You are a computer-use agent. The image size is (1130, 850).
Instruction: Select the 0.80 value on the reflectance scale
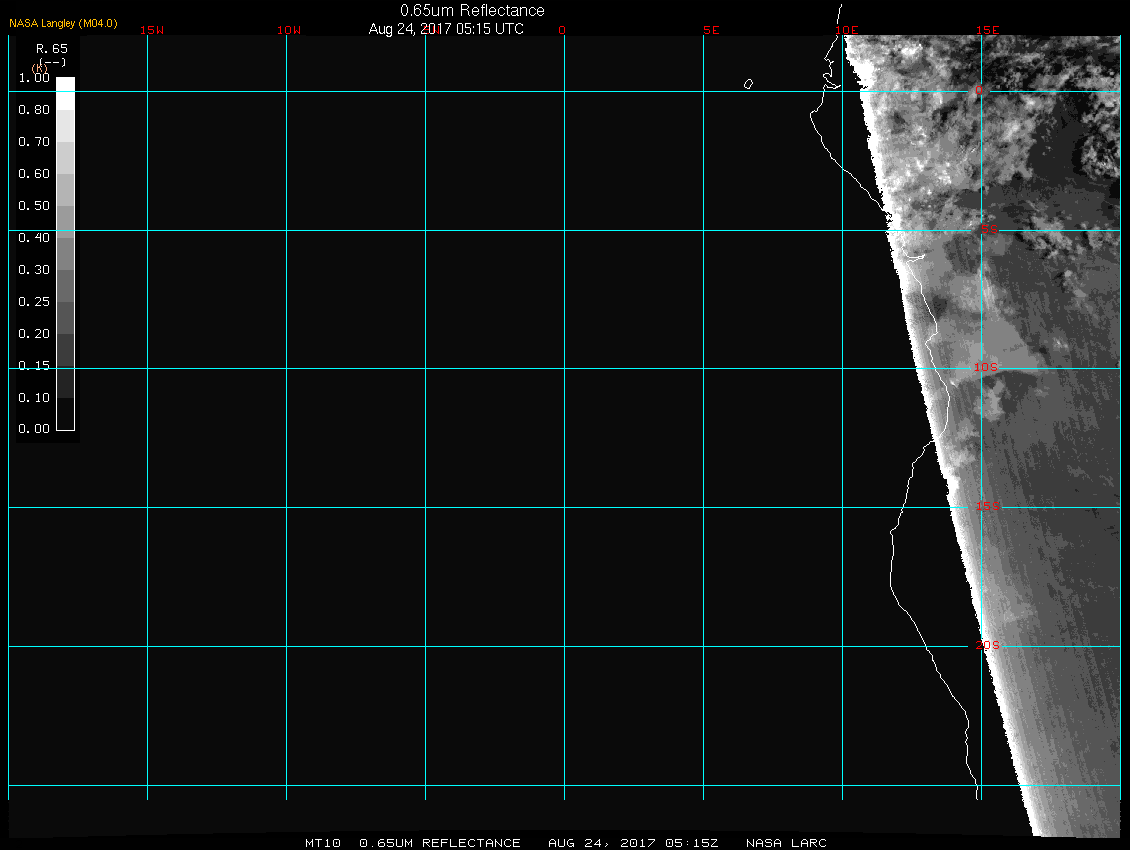pos(34,110)
